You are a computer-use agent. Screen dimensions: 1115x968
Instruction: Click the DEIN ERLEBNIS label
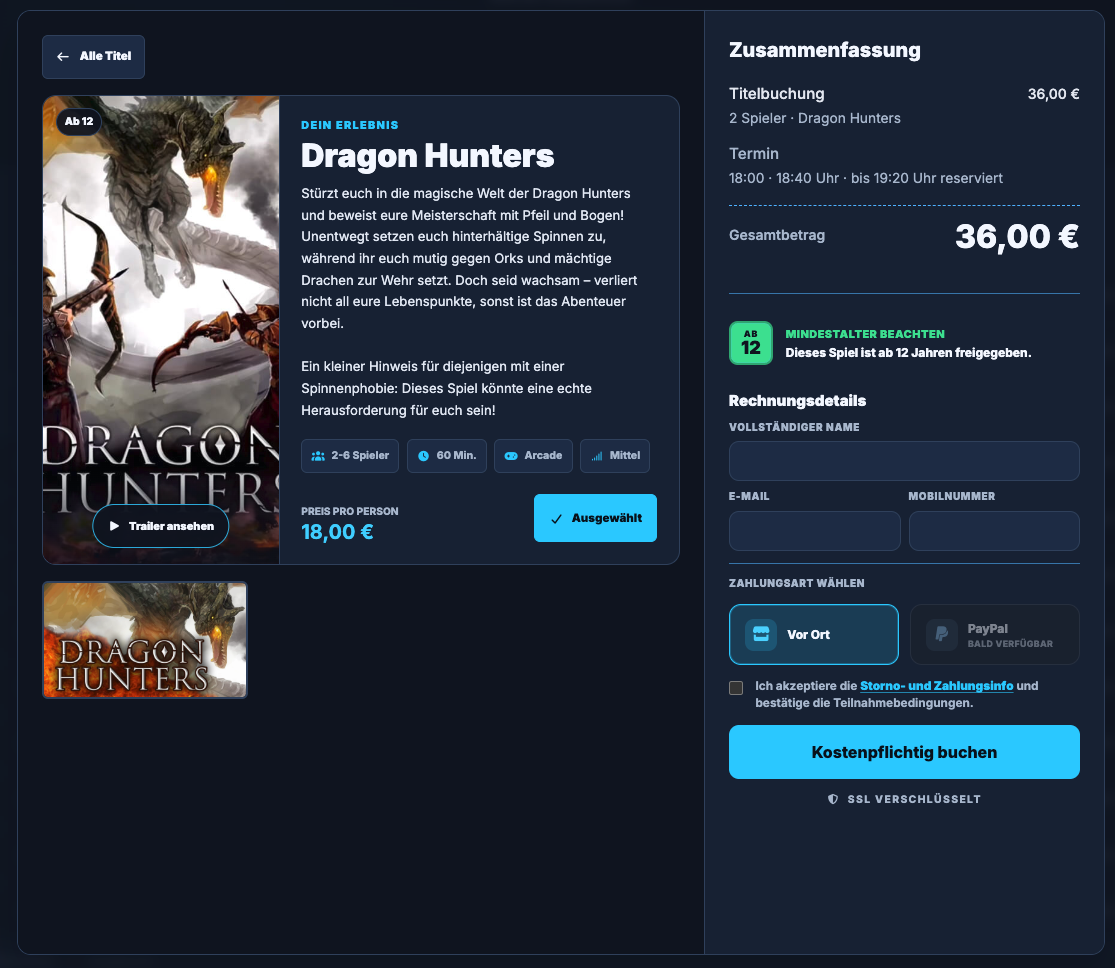point(350,125)
